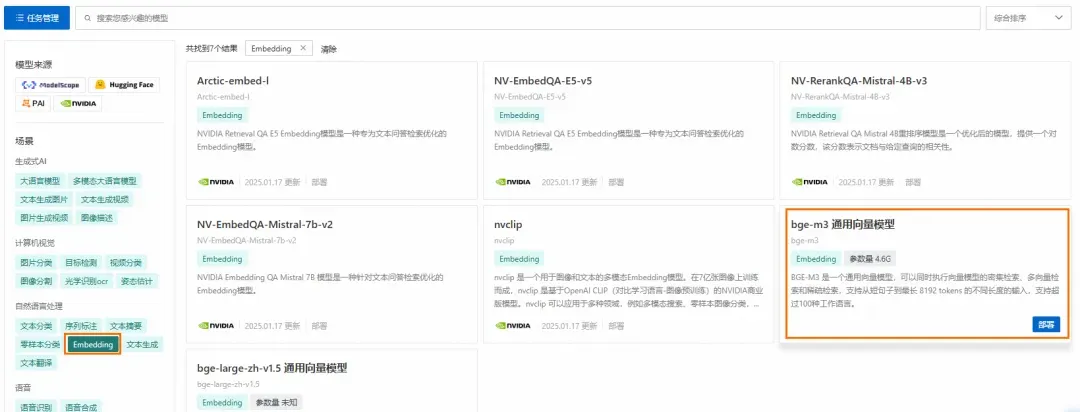Select the 文本翻译 NLP tag

pos(37,362)
